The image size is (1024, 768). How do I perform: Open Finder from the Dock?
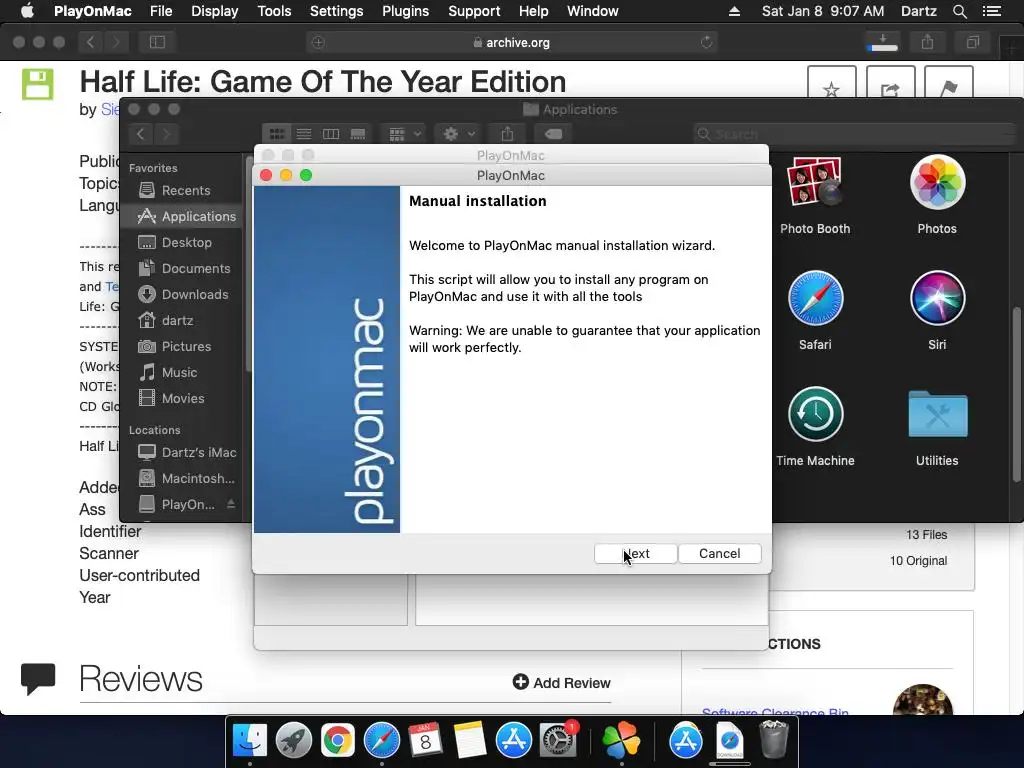pyautogui.click(x=250, y=740)
